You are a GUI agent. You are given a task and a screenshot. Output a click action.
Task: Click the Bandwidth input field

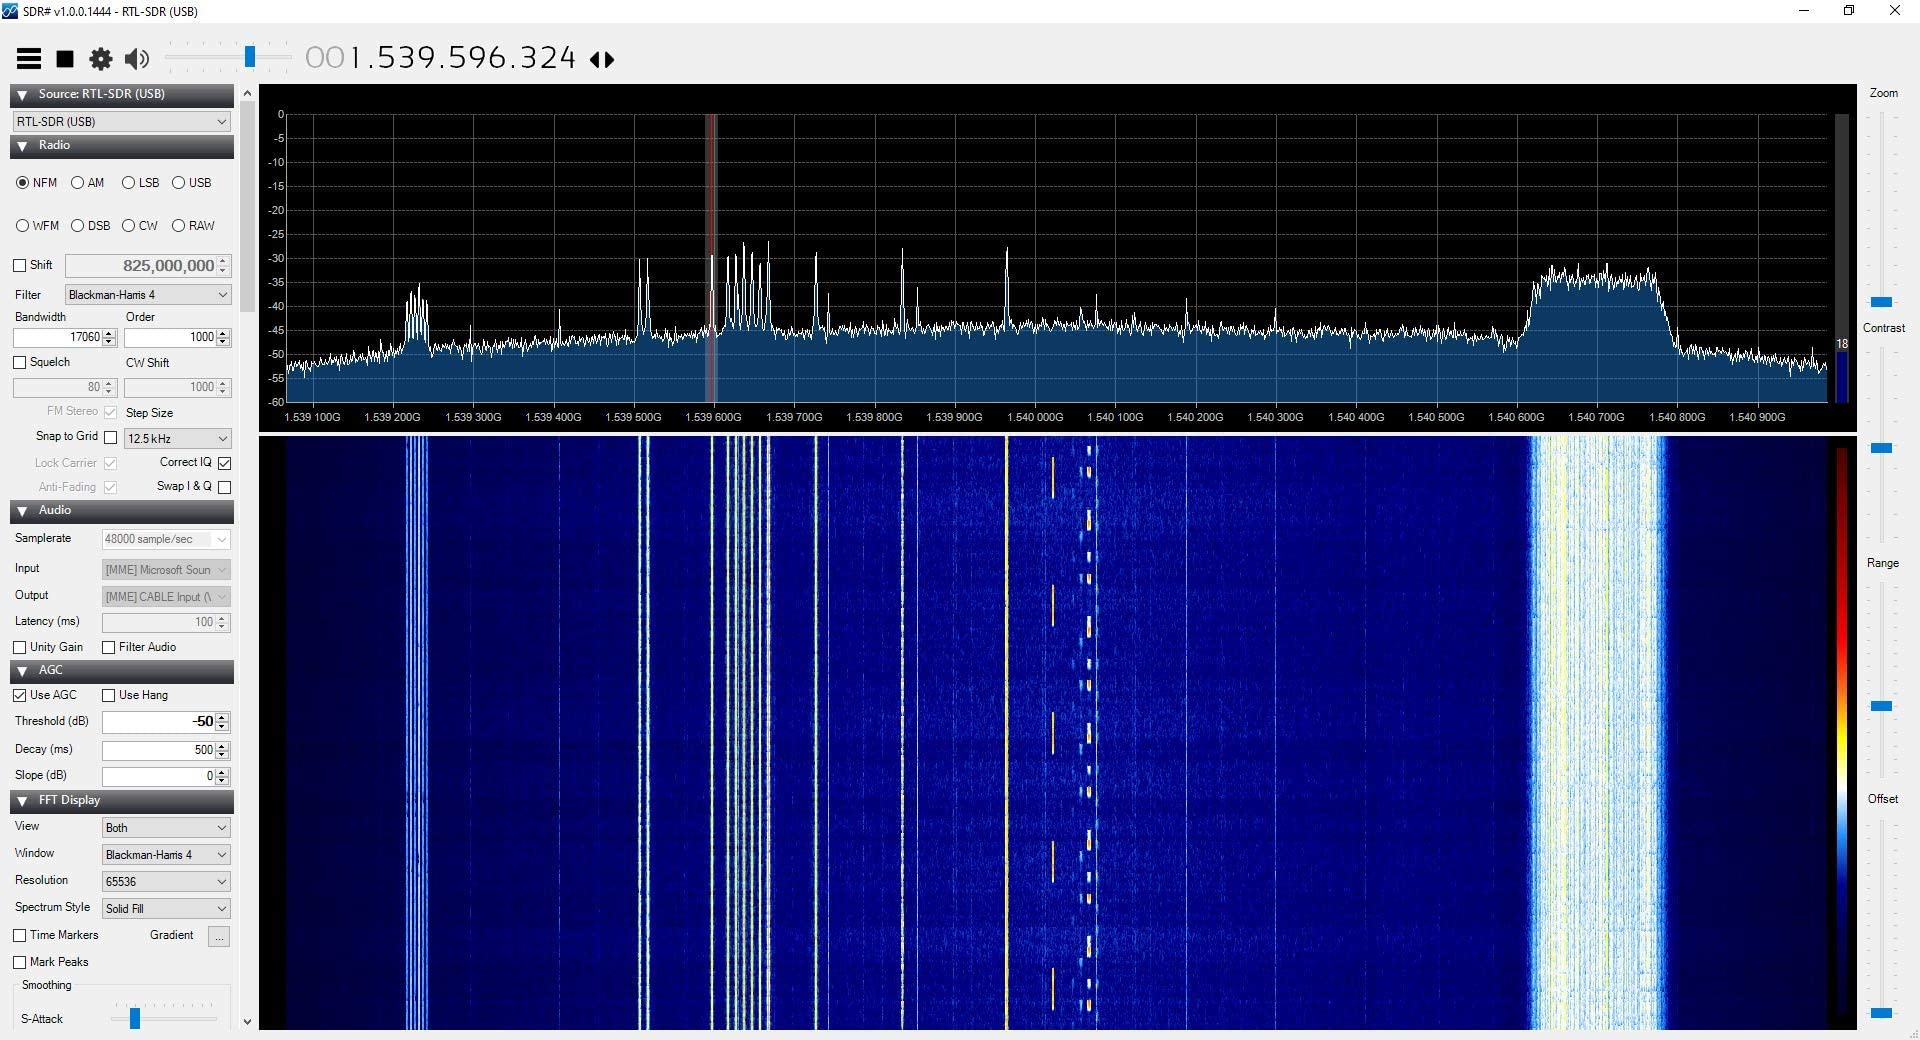coord(58,338)
